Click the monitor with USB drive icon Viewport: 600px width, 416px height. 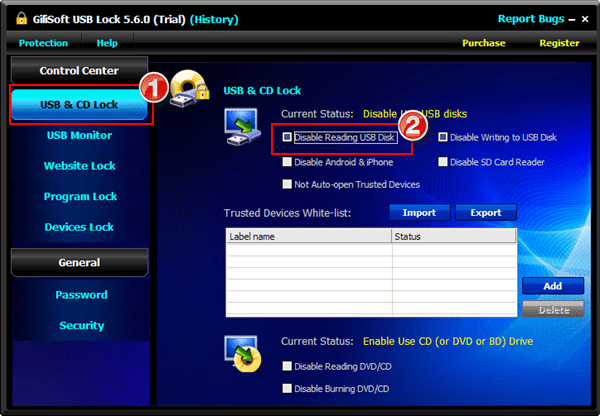point(242,127)
